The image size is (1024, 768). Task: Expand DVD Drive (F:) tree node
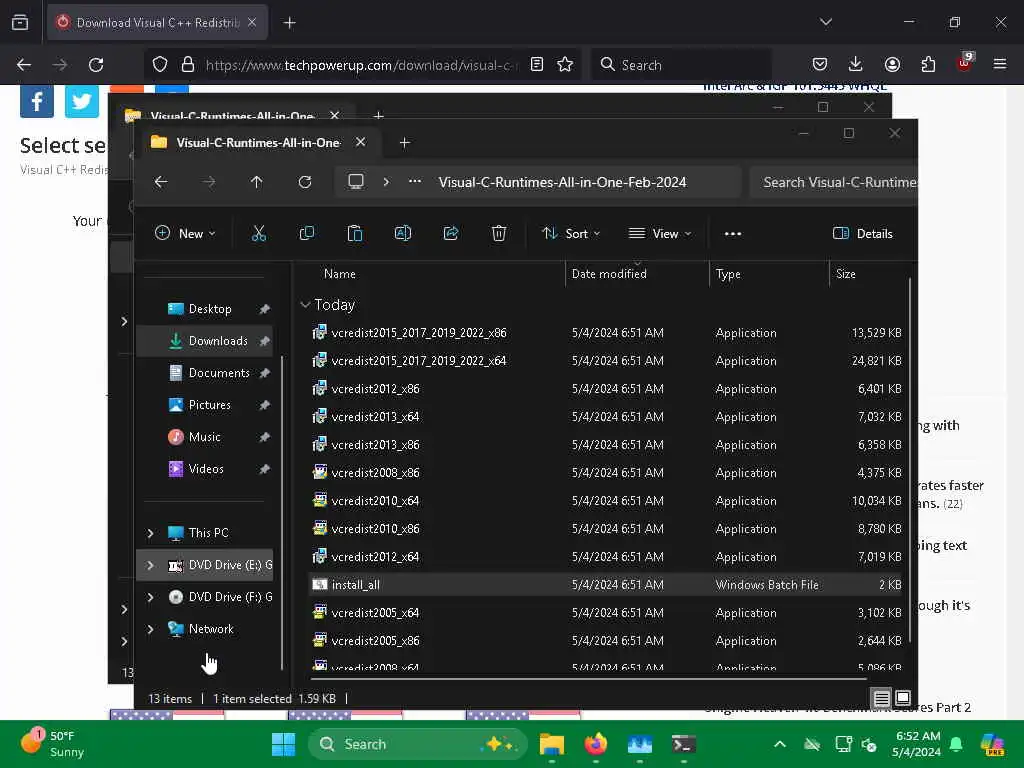pyautogui.click(x=150, y=597)
